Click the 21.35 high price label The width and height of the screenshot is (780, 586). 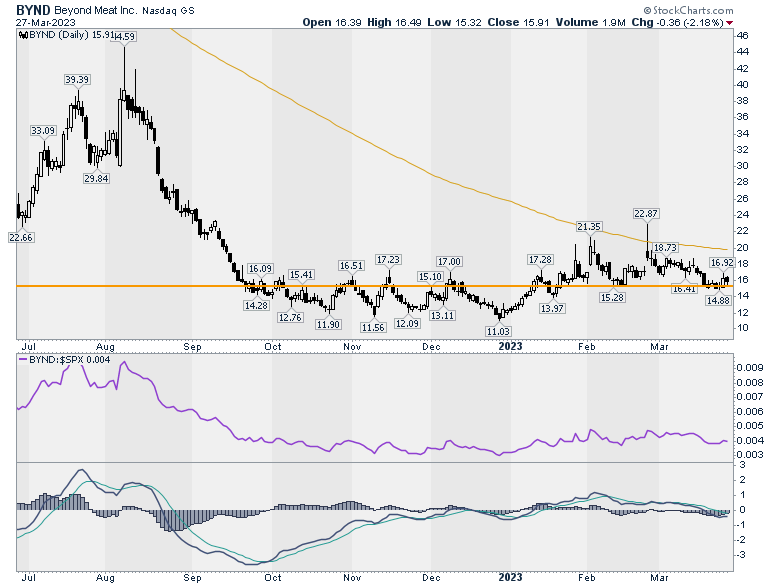click(x=589, y=227)
